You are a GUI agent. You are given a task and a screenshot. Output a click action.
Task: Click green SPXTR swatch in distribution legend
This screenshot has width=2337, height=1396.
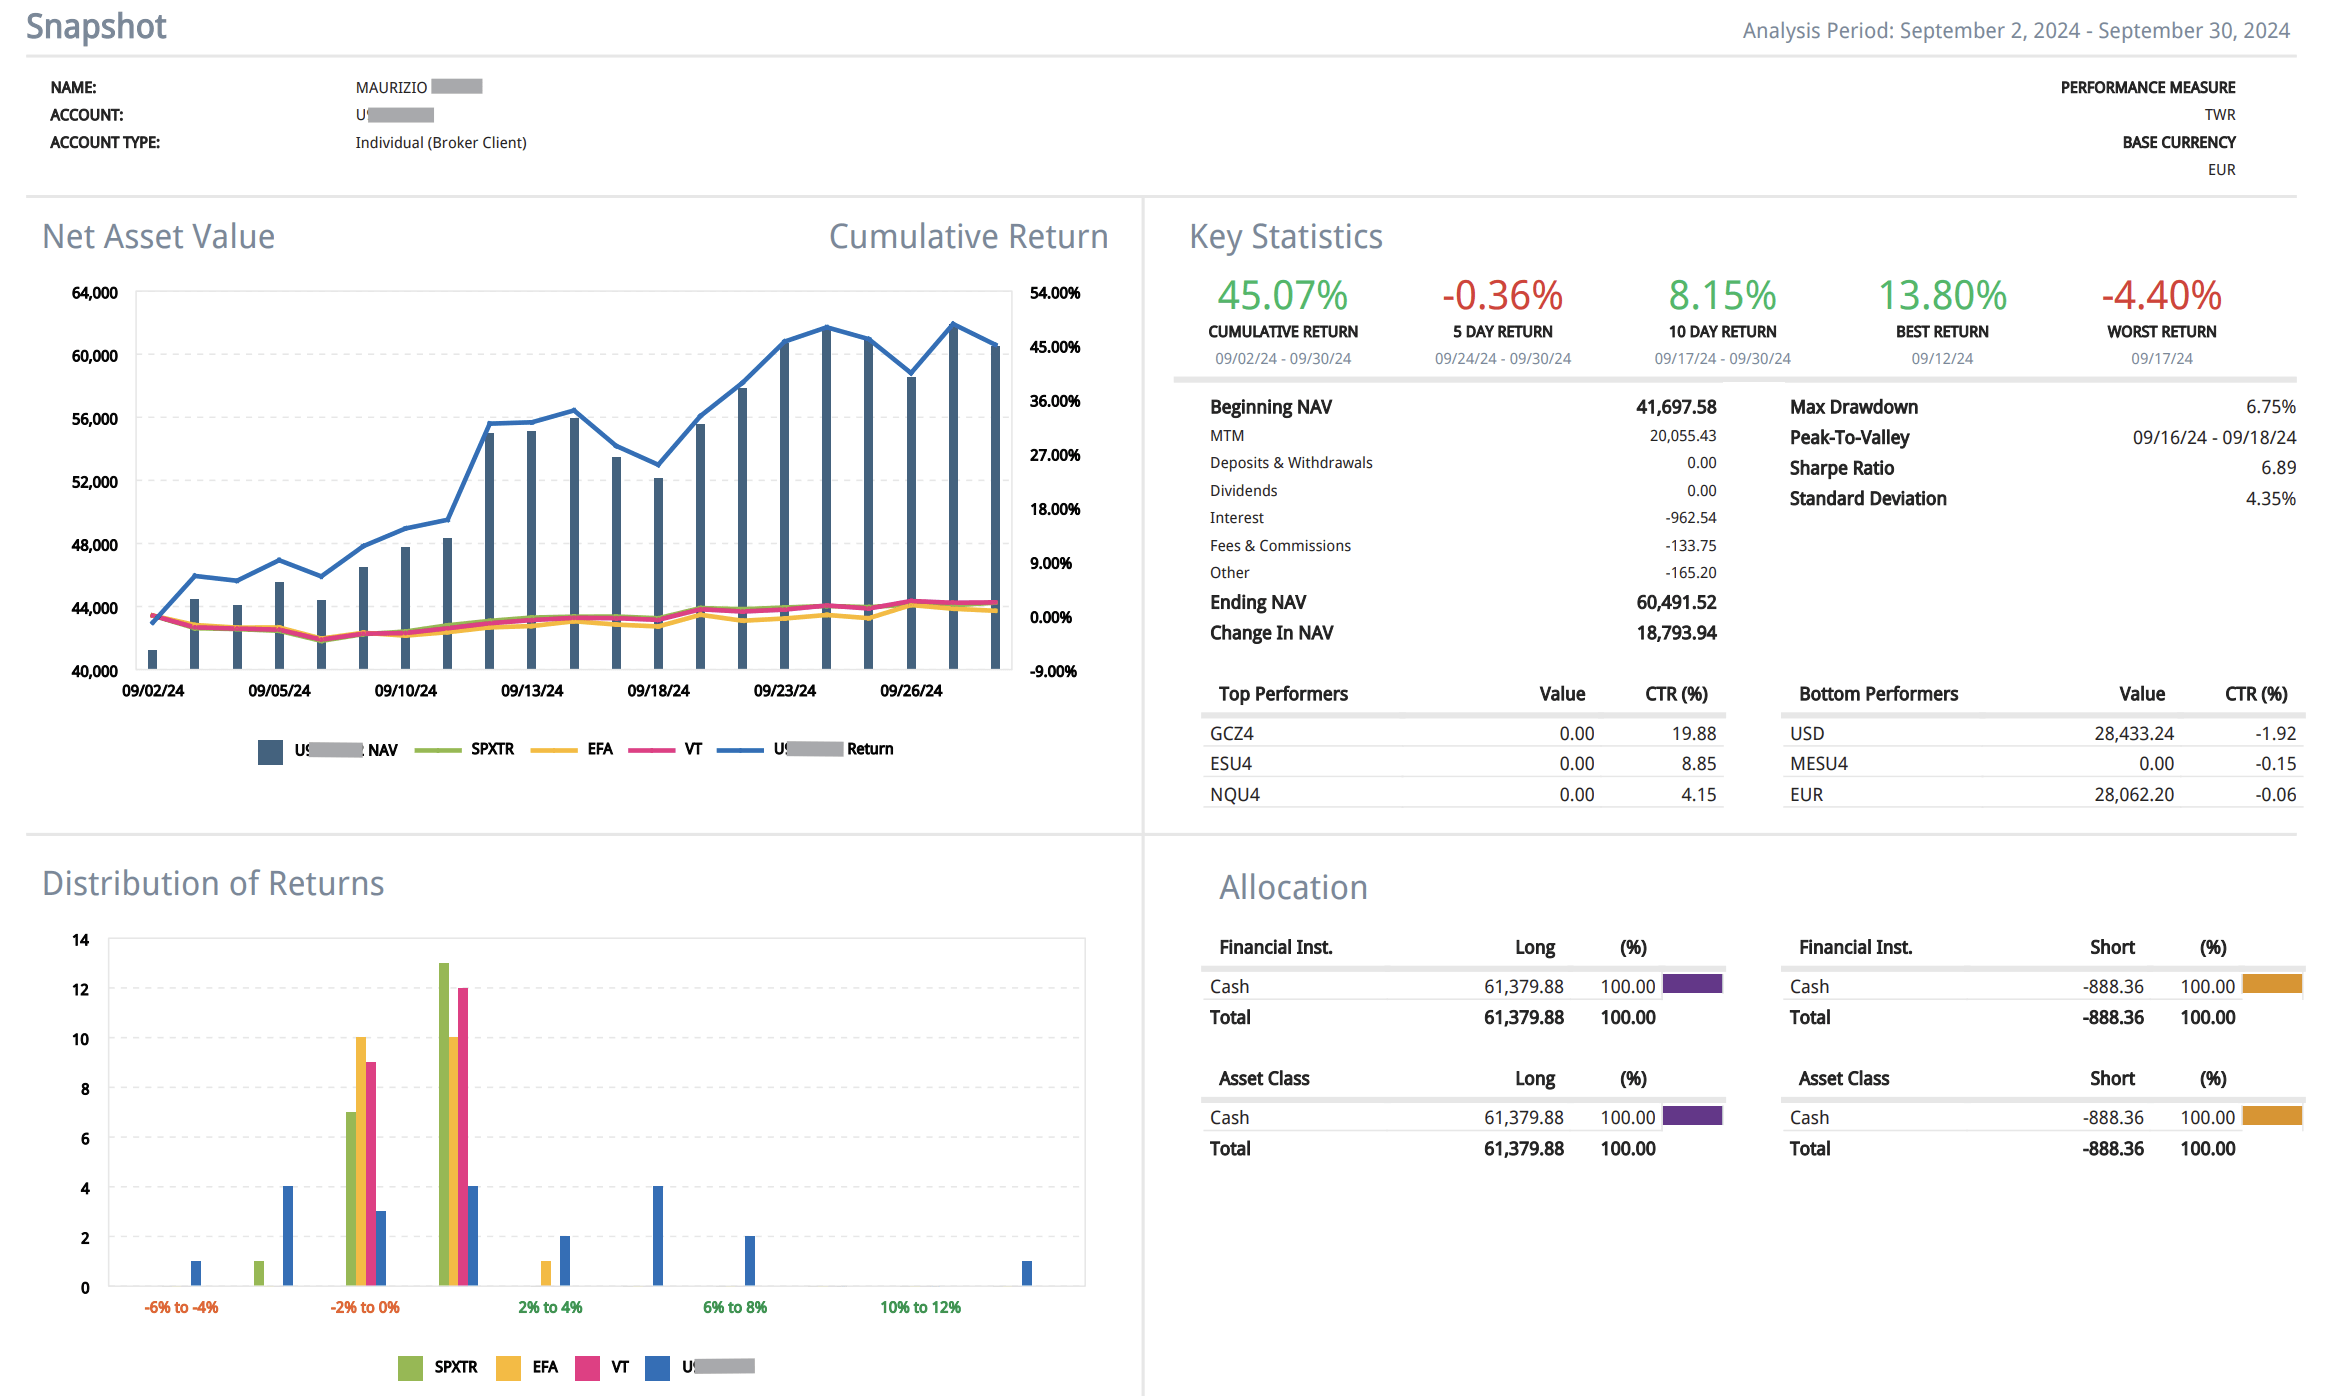coord(410,1367)
